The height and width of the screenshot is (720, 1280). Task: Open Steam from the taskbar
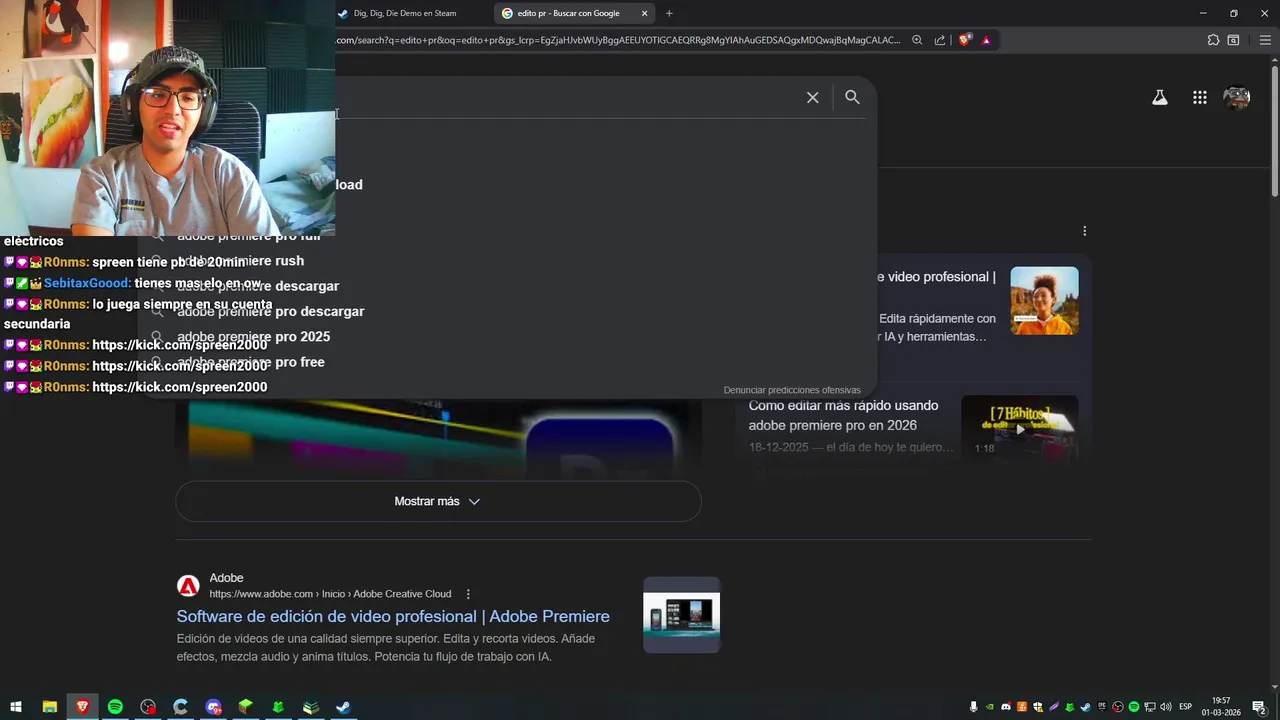coord(343,707)
